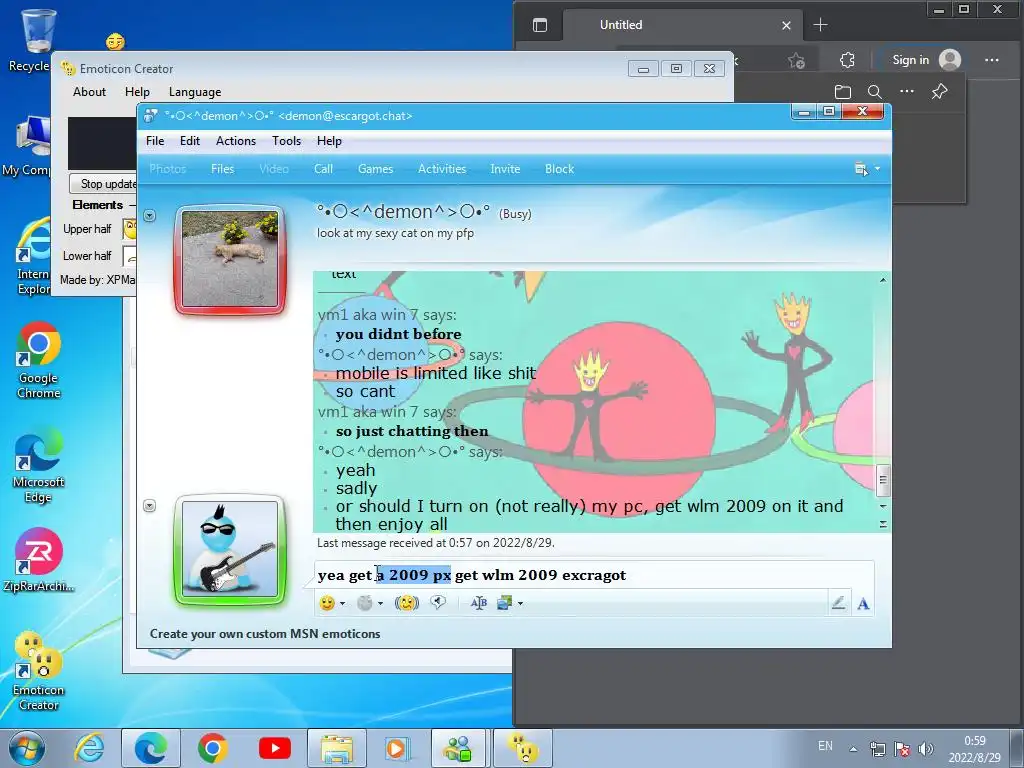1024x768 pixels.
Task: Open Edge extensions puzzle icon
Action: point(847,60)
